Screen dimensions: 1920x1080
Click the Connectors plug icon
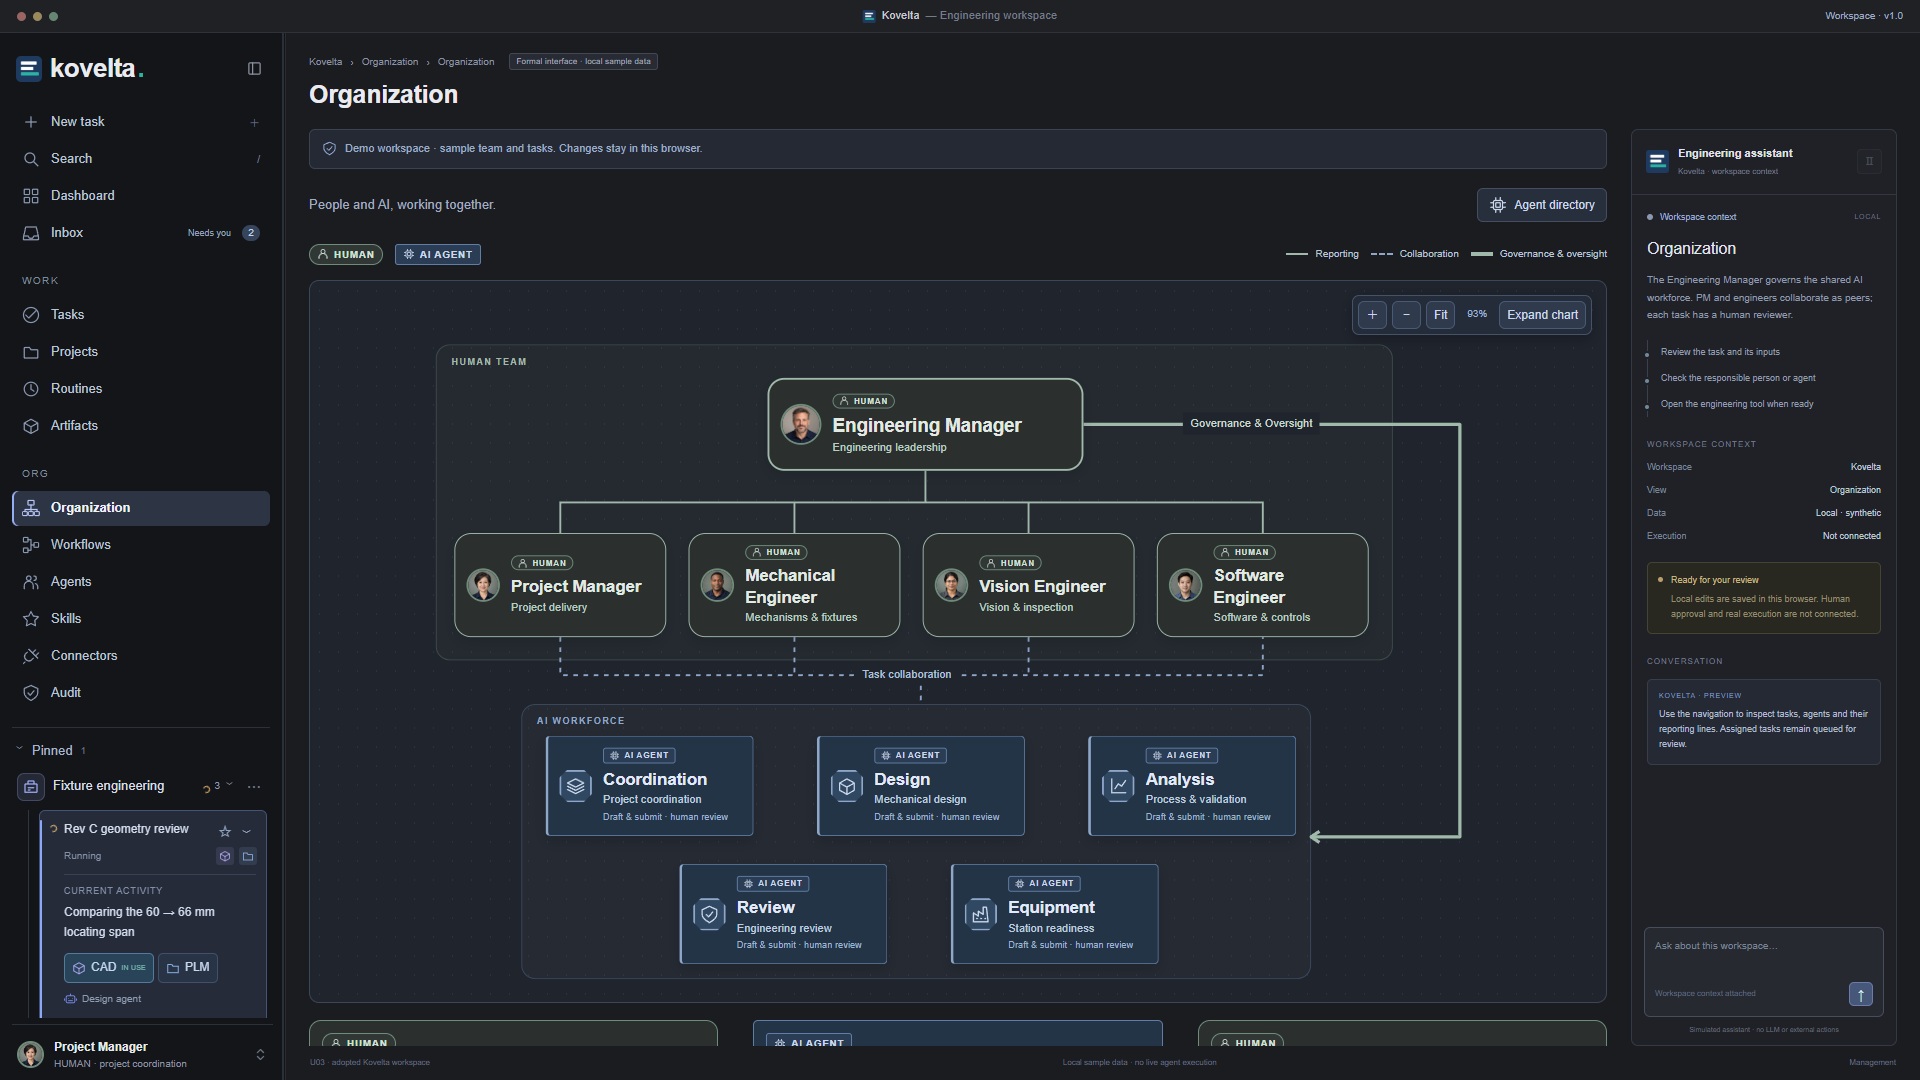[x=31, y=656]
